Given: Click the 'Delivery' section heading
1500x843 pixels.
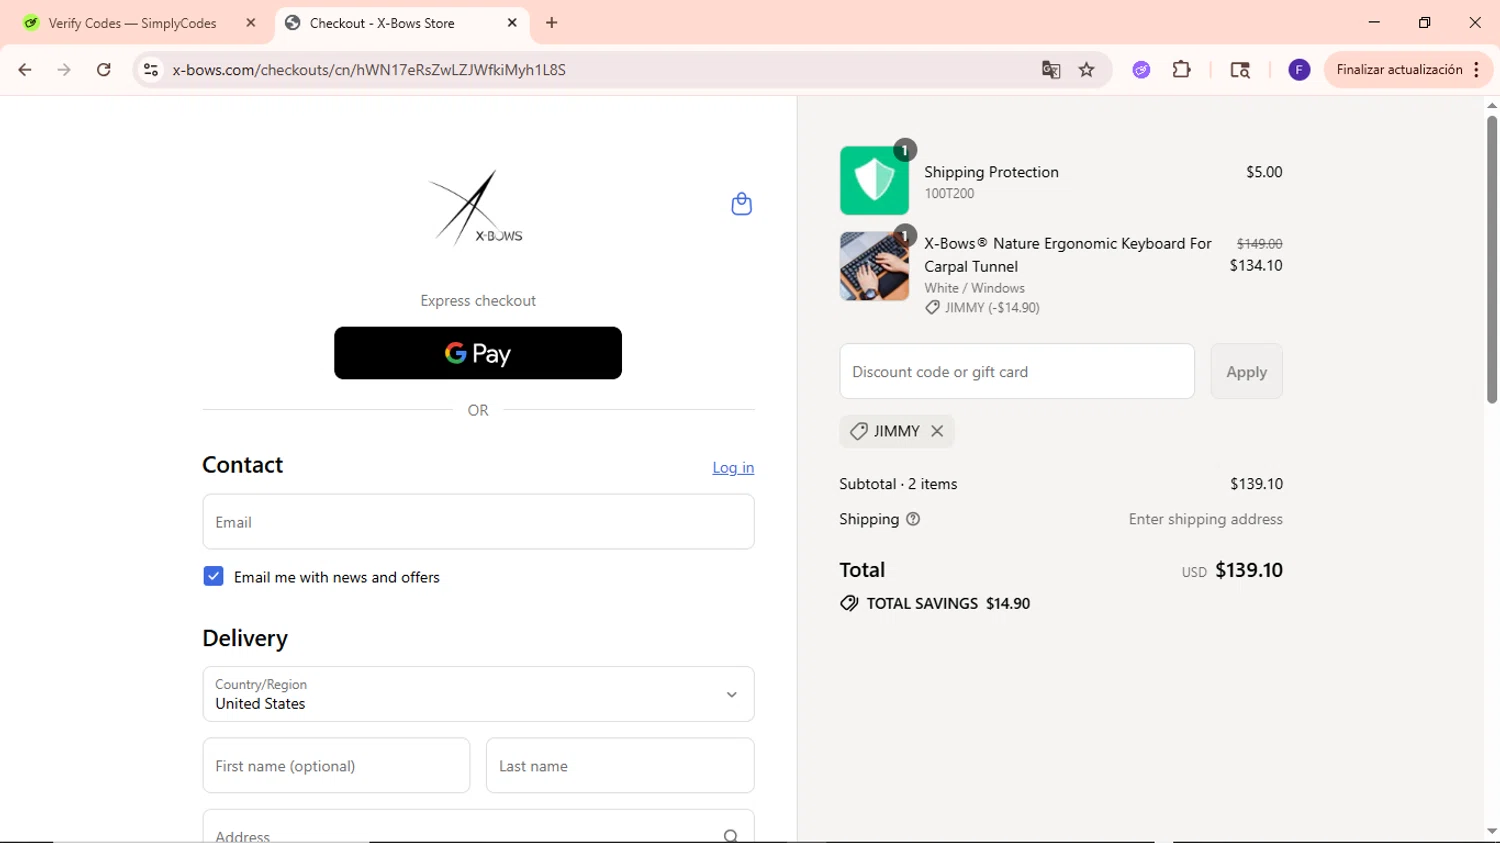Looking at the screenshot, I should tap(245, 638).
